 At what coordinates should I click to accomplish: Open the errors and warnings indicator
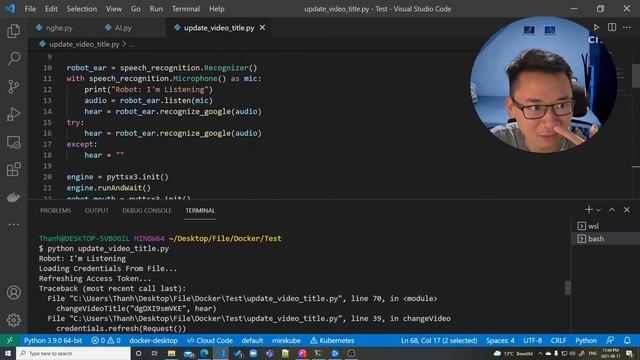pos(106,340)
